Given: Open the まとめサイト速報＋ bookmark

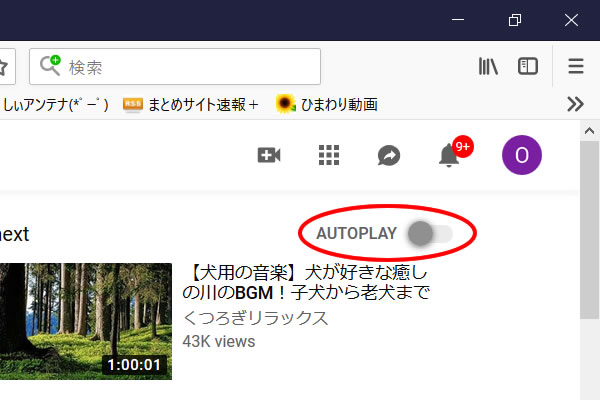Looking at the screenshot, I should (x=192, y=103).
